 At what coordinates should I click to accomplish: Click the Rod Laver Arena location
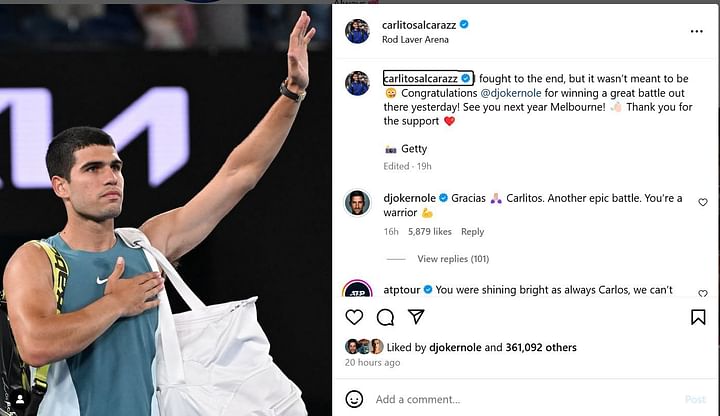[415, 39]
